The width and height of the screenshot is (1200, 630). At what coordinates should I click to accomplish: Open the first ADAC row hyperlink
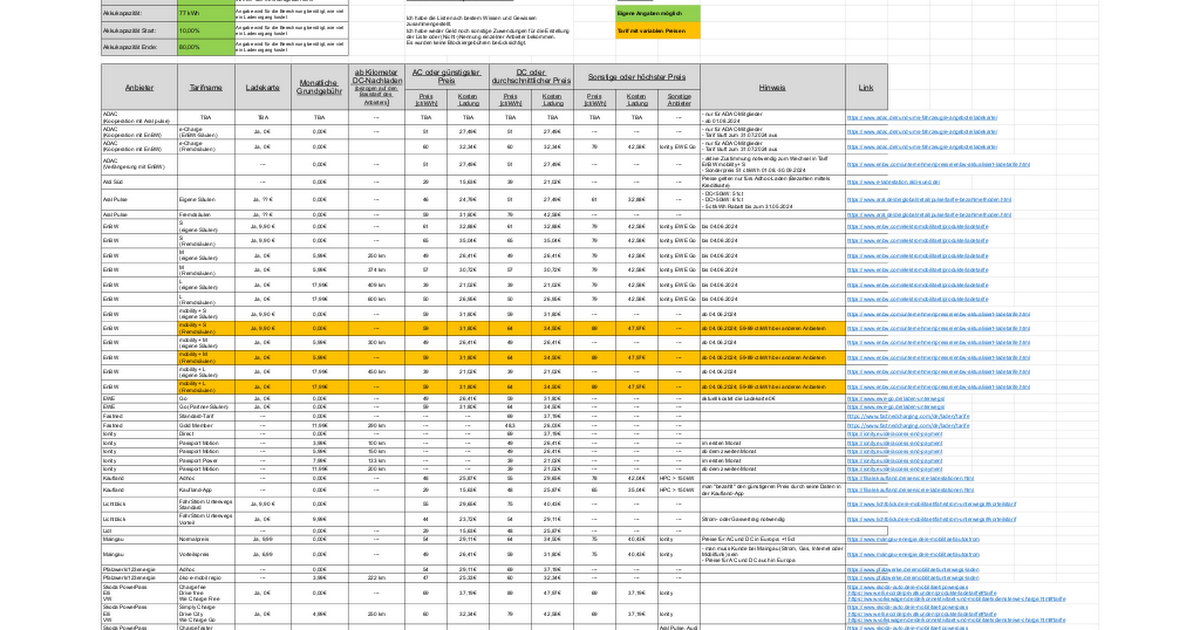[921, 117]
